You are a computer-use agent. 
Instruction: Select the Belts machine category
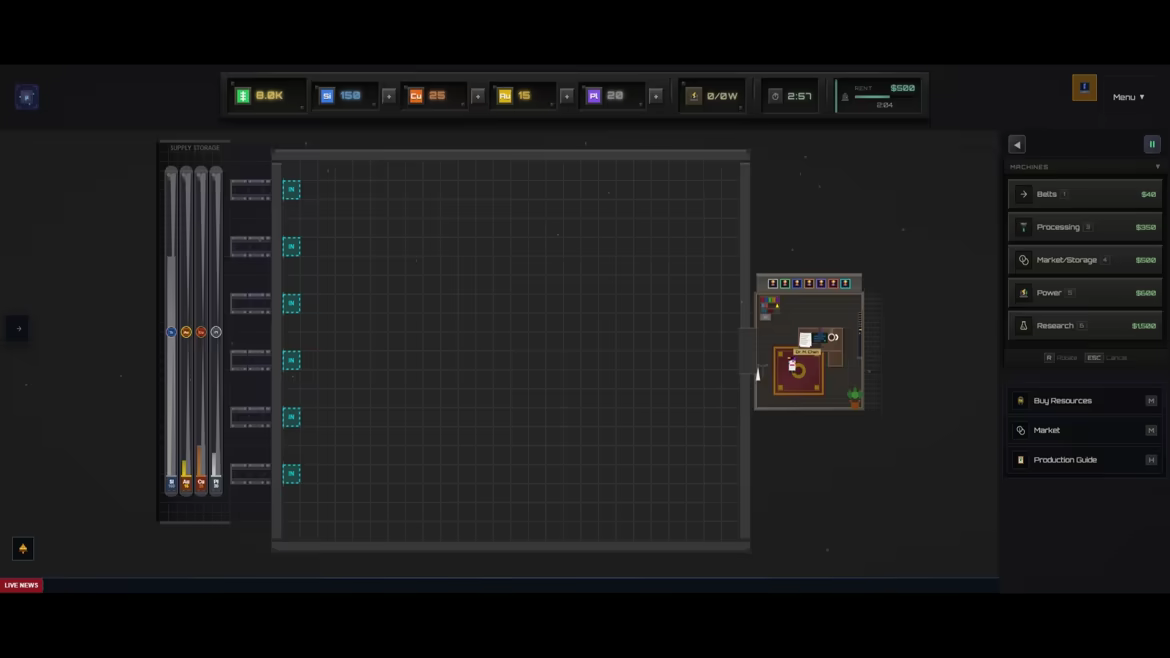[1085, 194]
